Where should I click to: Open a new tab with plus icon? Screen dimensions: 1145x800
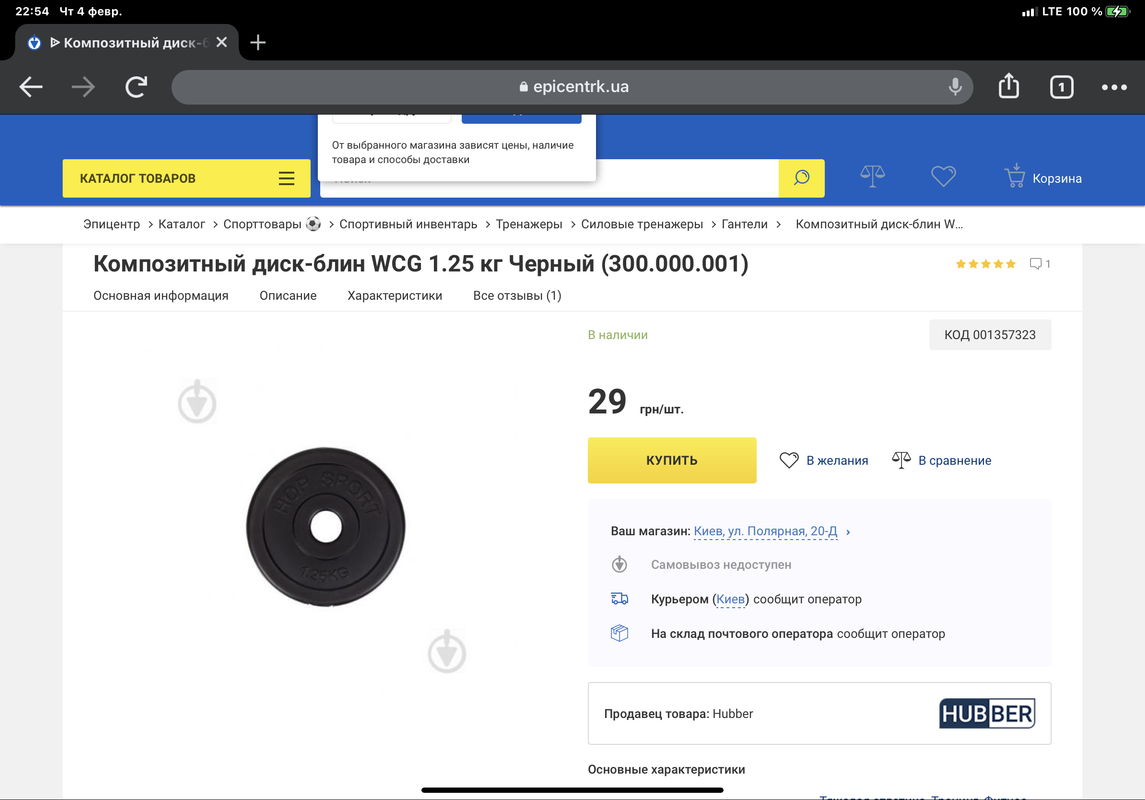[x=258, y=42]
